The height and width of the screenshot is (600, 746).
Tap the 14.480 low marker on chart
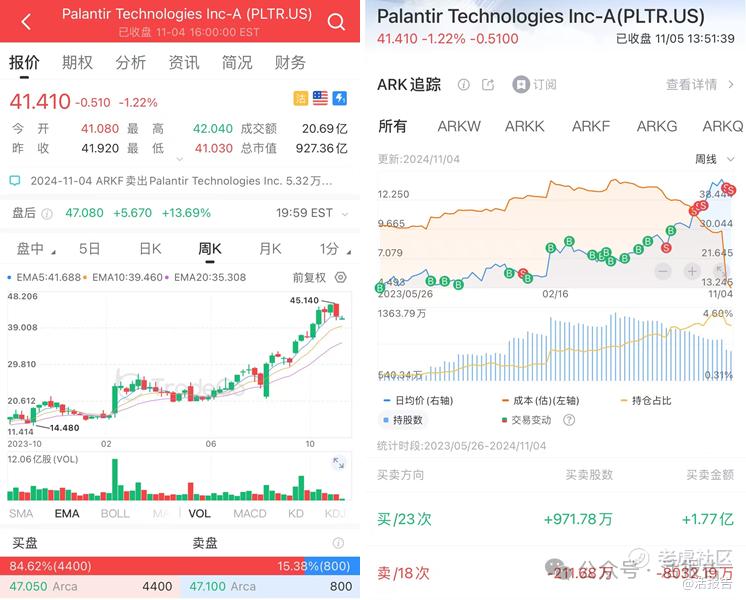tap(65, 428)
